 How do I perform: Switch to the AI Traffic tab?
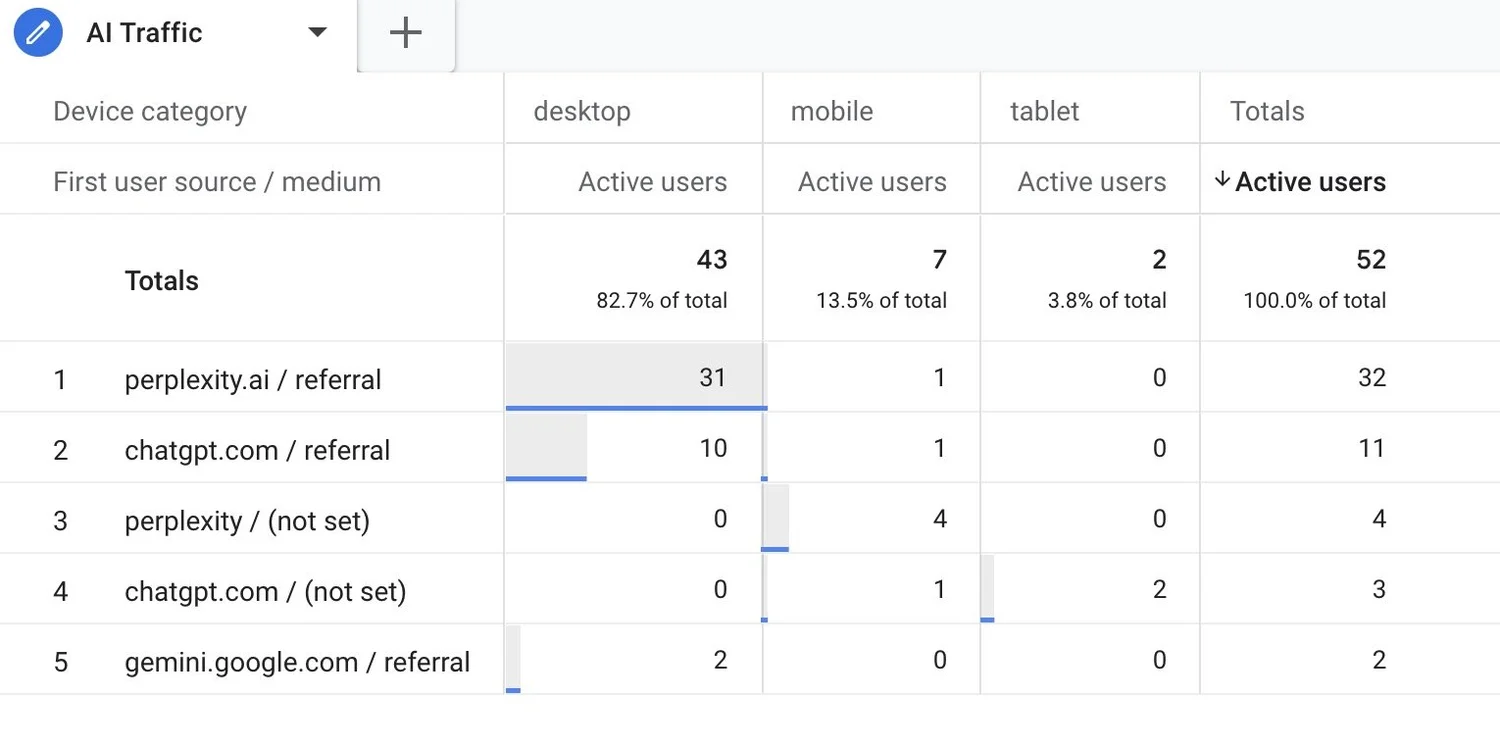click(143, 32)
